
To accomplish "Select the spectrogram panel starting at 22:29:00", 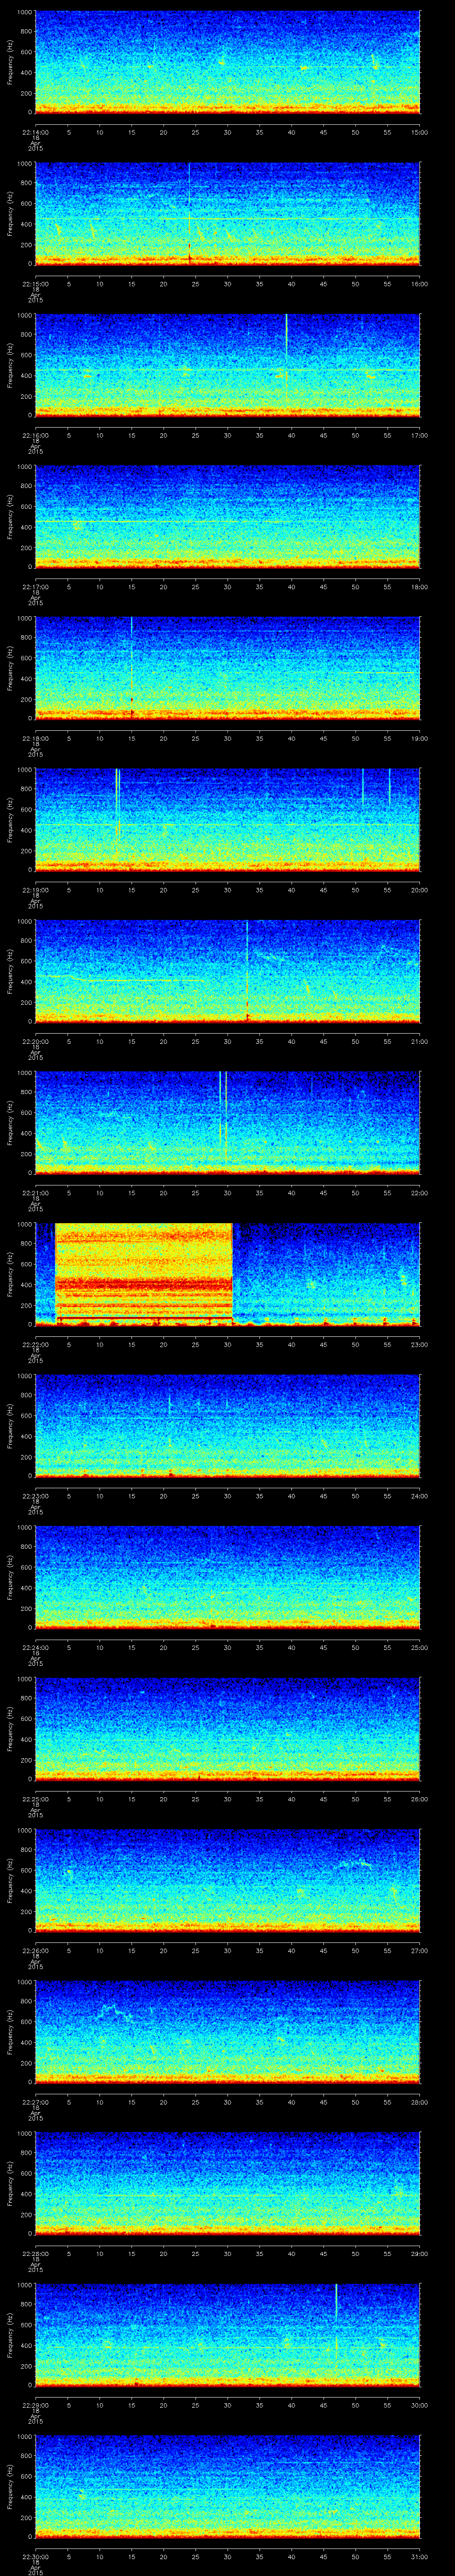I will click(228, 2335).
